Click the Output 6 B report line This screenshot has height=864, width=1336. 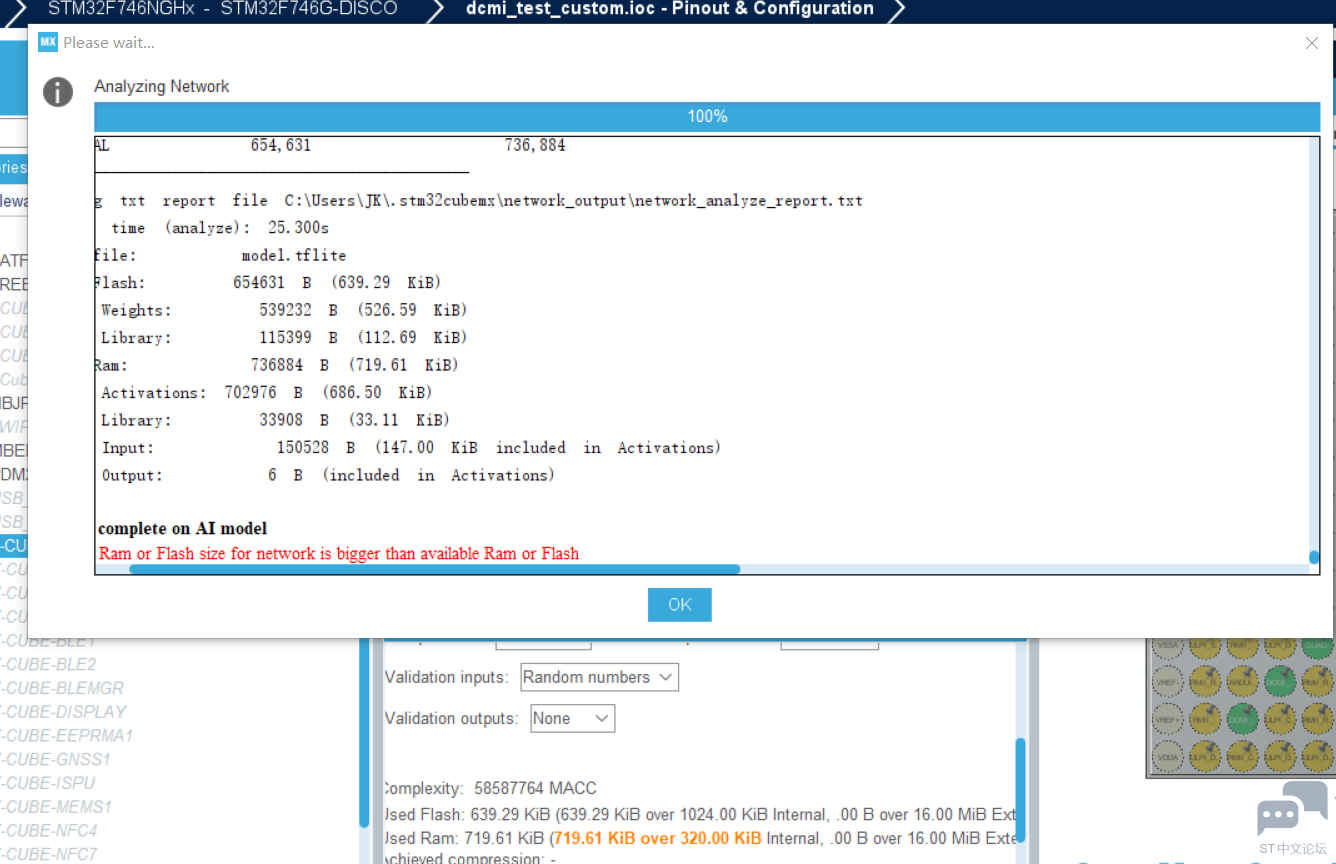pos(328,475)
